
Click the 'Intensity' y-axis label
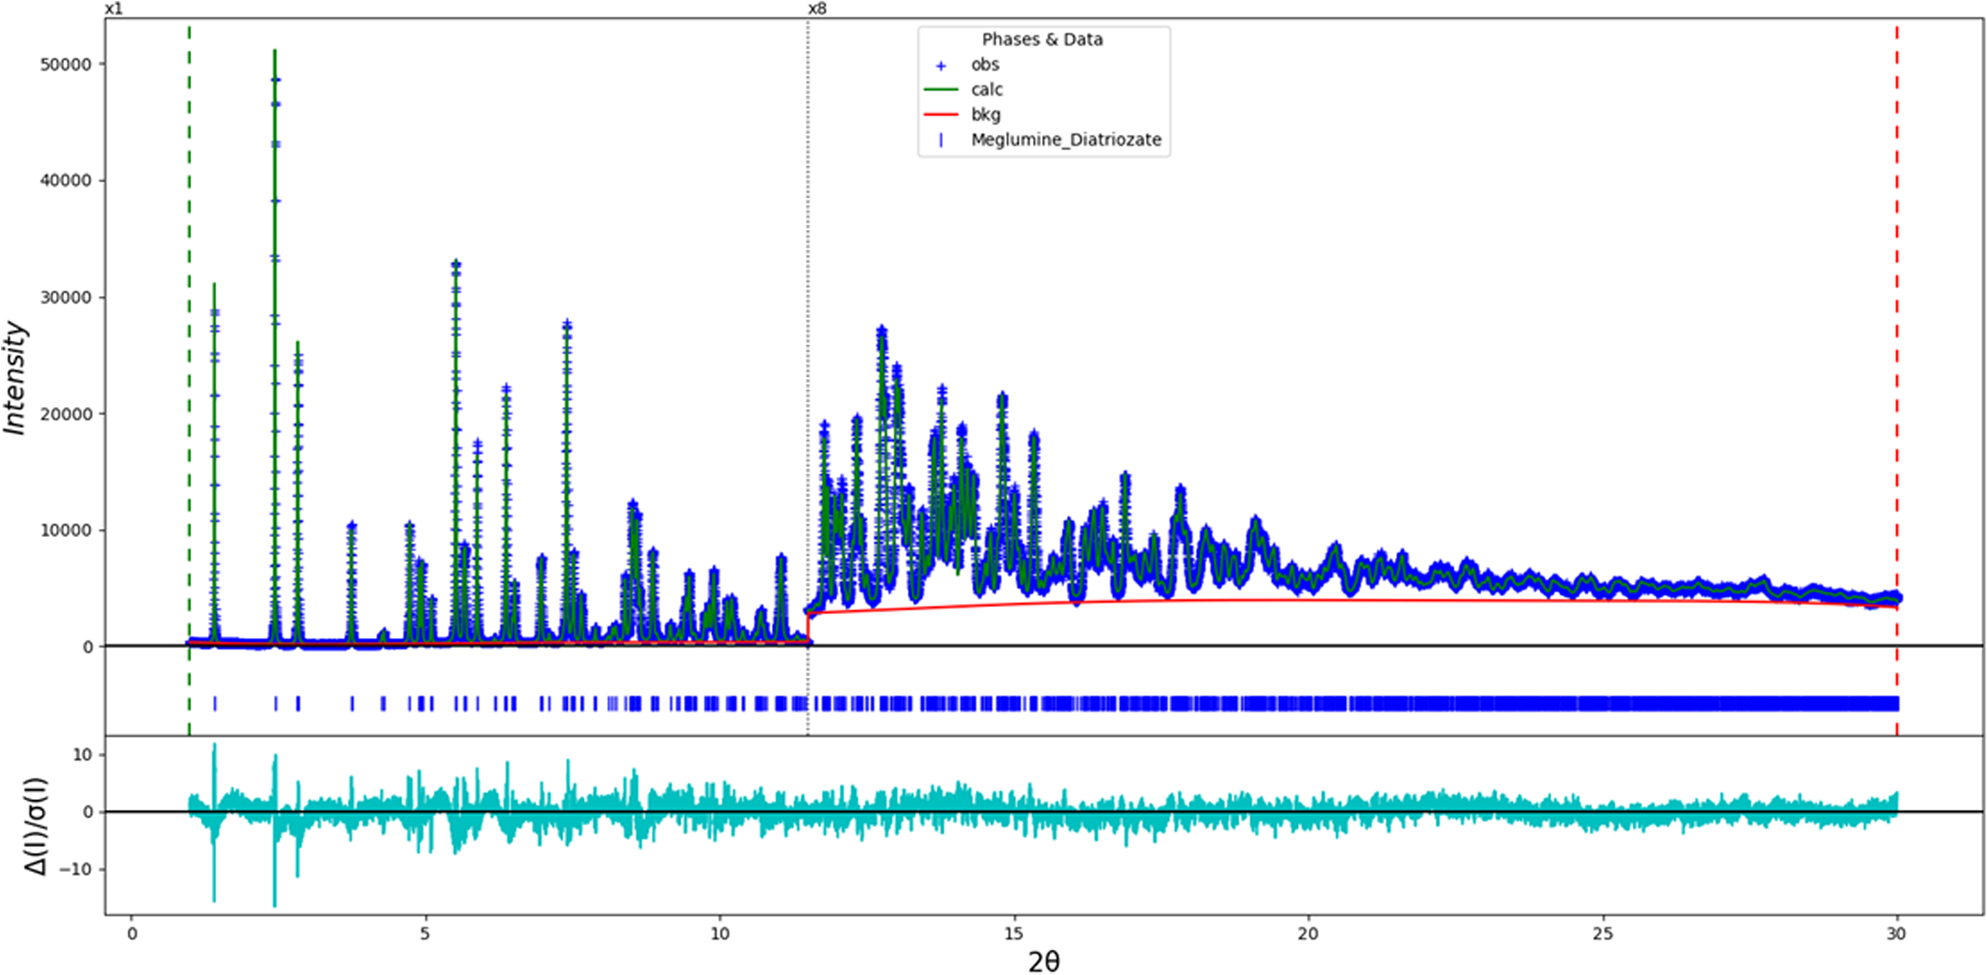point(15,377)
